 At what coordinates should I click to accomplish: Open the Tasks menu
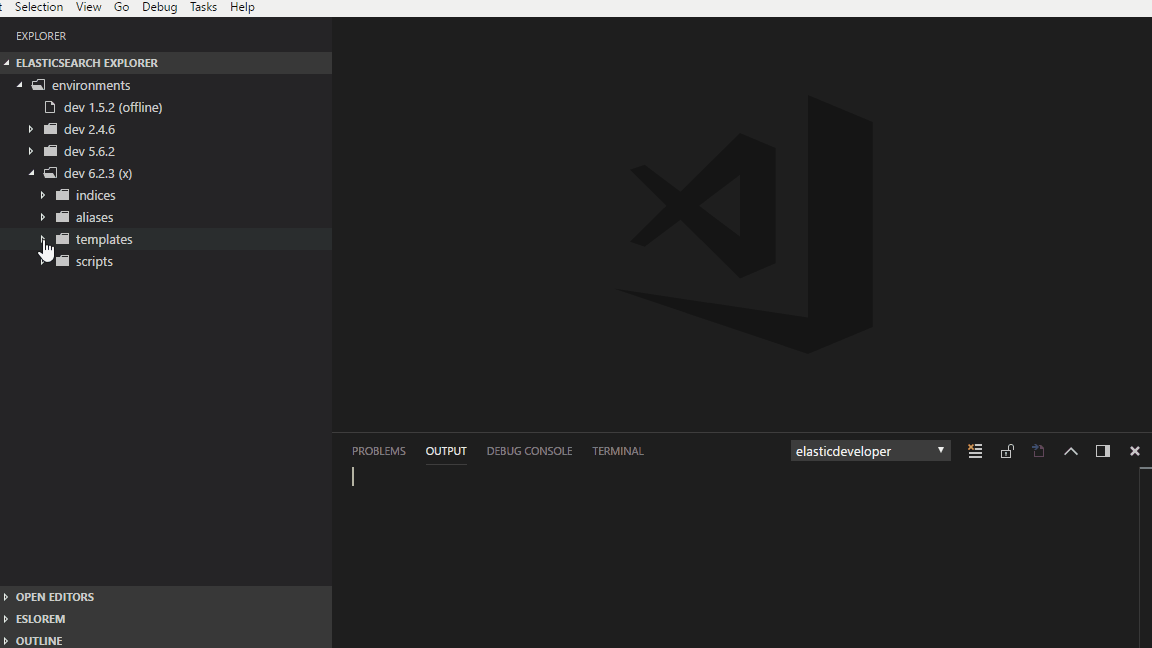coord(203,7)
